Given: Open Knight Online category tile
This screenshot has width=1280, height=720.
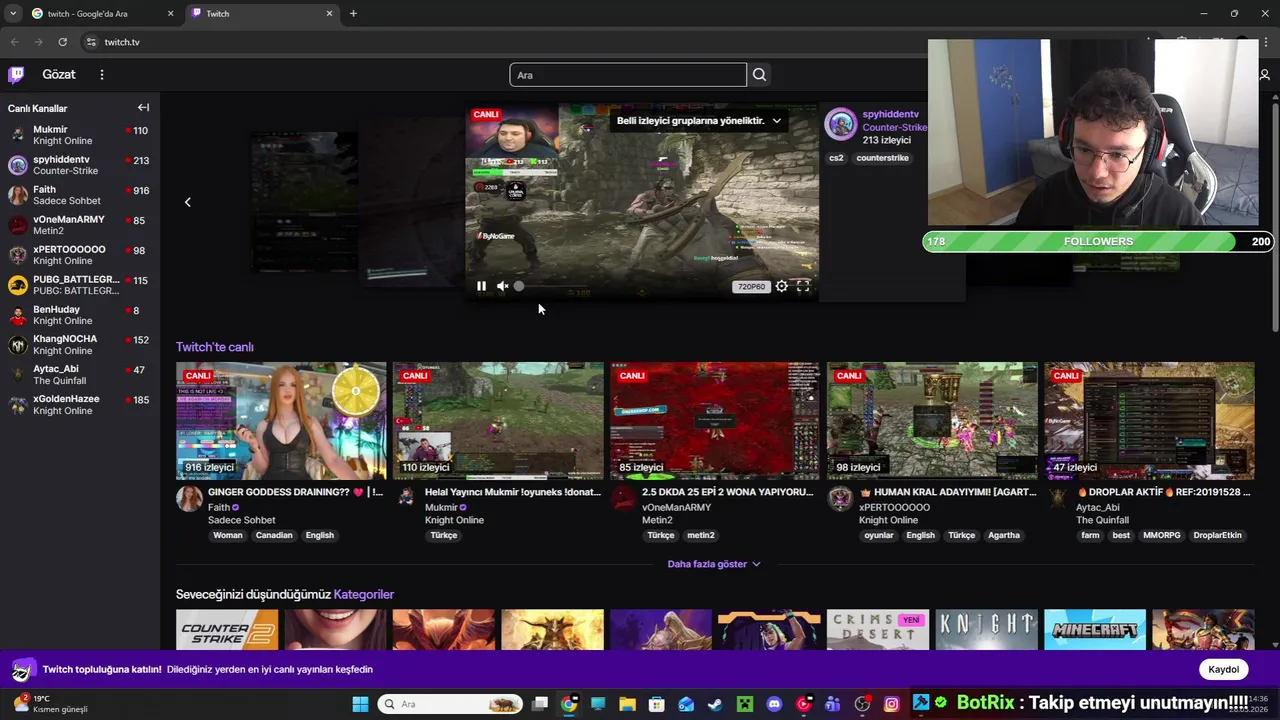Looking at the screenshot, I should click(x=986, y=630).
